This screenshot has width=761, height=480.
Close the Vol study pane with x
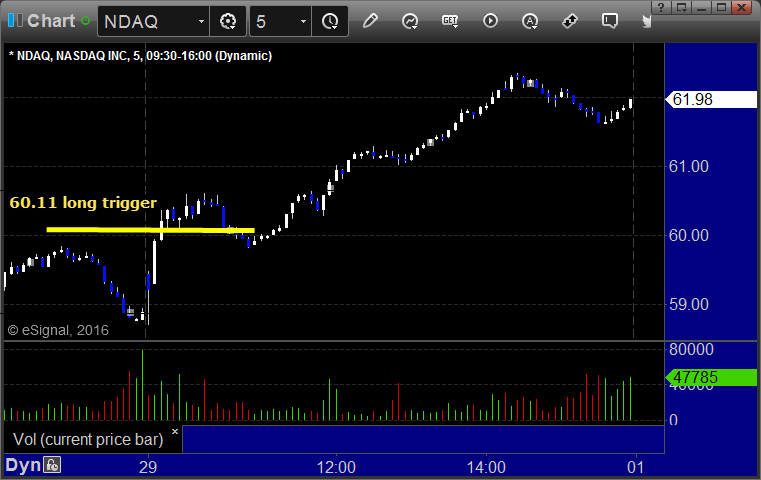point(175,431)
